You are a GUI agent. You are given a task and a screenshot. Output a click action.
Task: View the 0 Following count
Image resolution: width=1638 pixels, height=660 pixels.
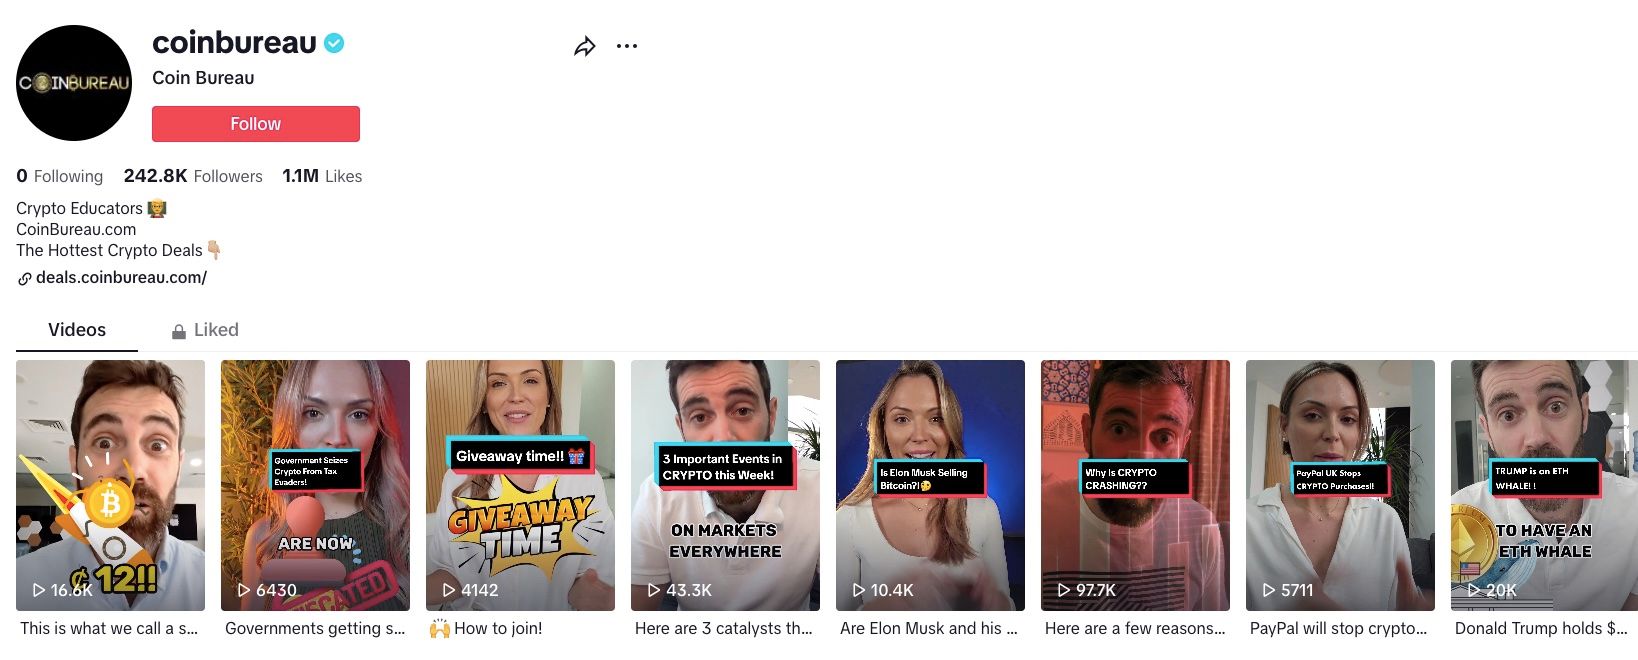(x=60, y=176)
